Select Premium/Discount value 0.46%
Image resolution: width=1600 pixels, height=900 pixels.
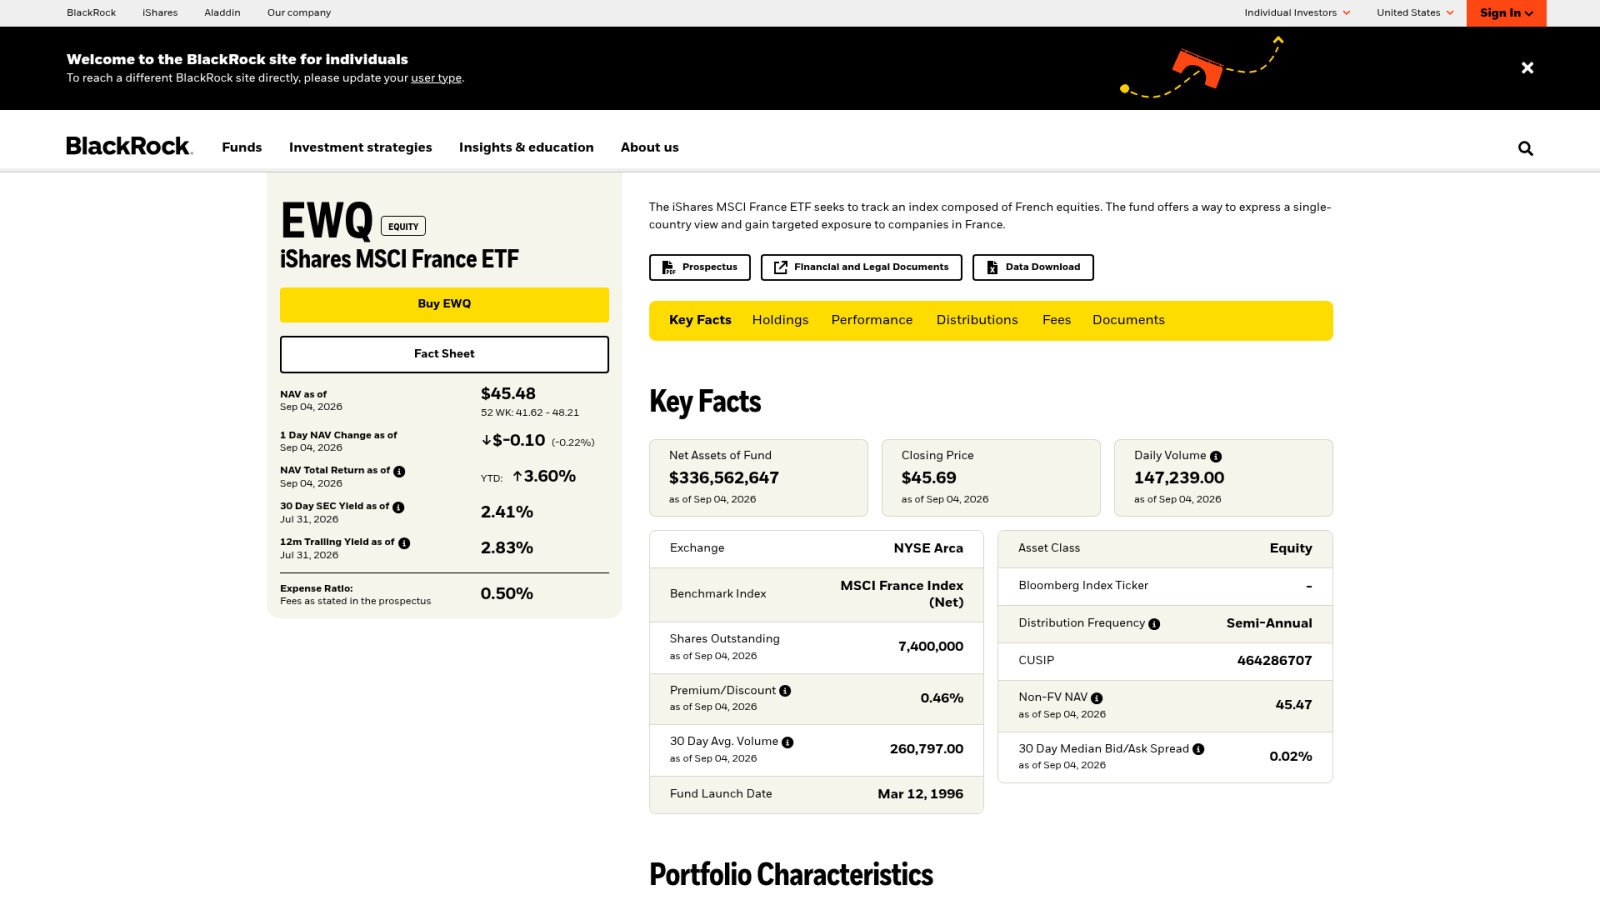(942, 698)
